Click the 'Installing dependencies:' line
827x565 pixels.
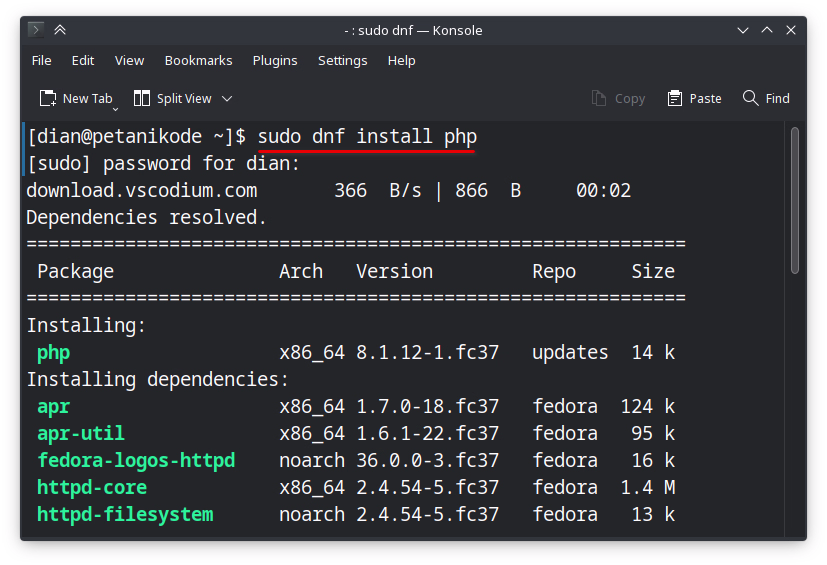(158, 380)
